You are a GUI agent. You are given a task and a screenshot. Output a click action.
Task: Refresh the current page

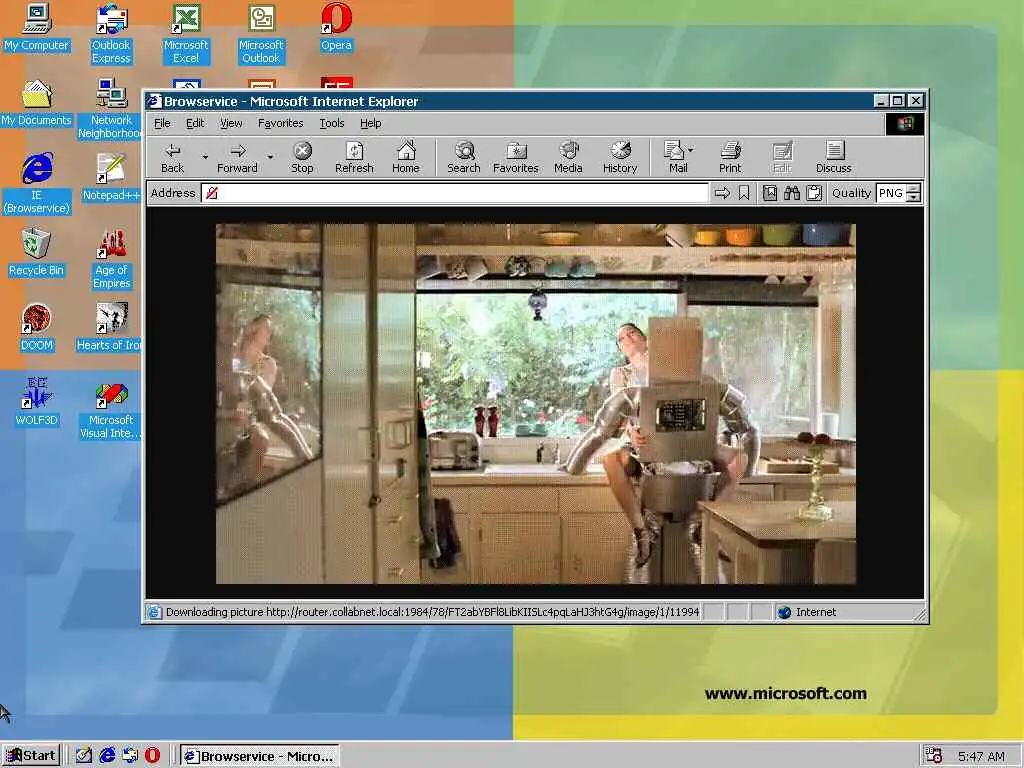[x=354, y=157]
